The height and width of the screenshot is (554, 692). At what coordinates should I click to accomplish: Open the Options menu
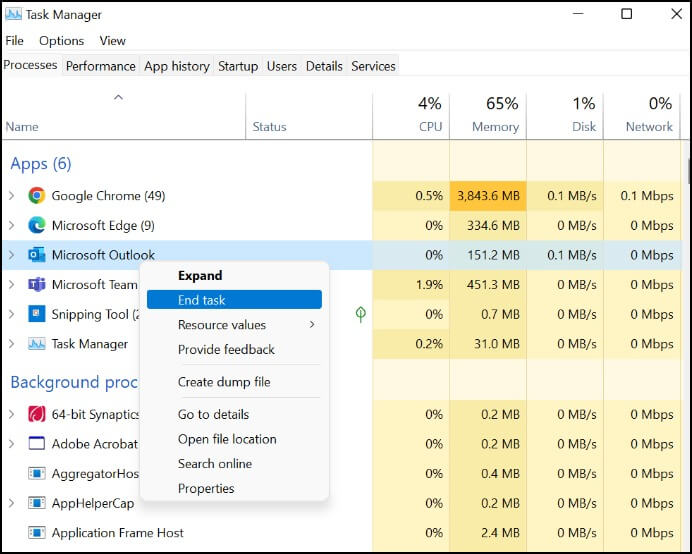click(x=61, y=41)
